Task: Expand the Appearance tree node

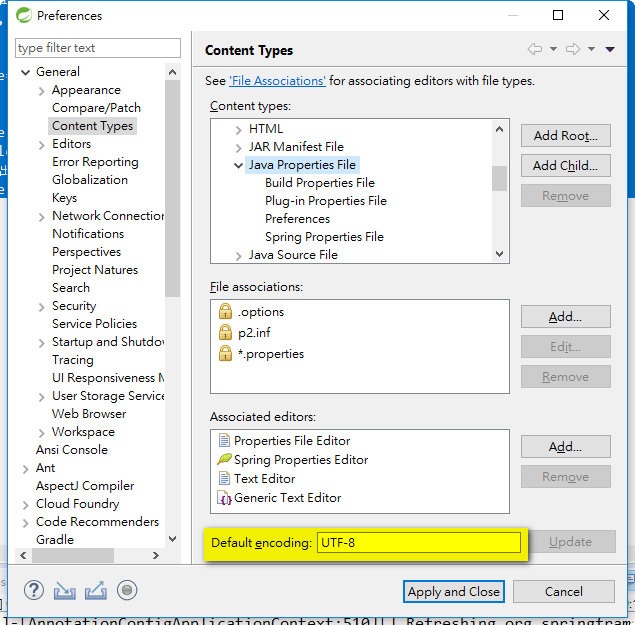Action: pos(41,91)
